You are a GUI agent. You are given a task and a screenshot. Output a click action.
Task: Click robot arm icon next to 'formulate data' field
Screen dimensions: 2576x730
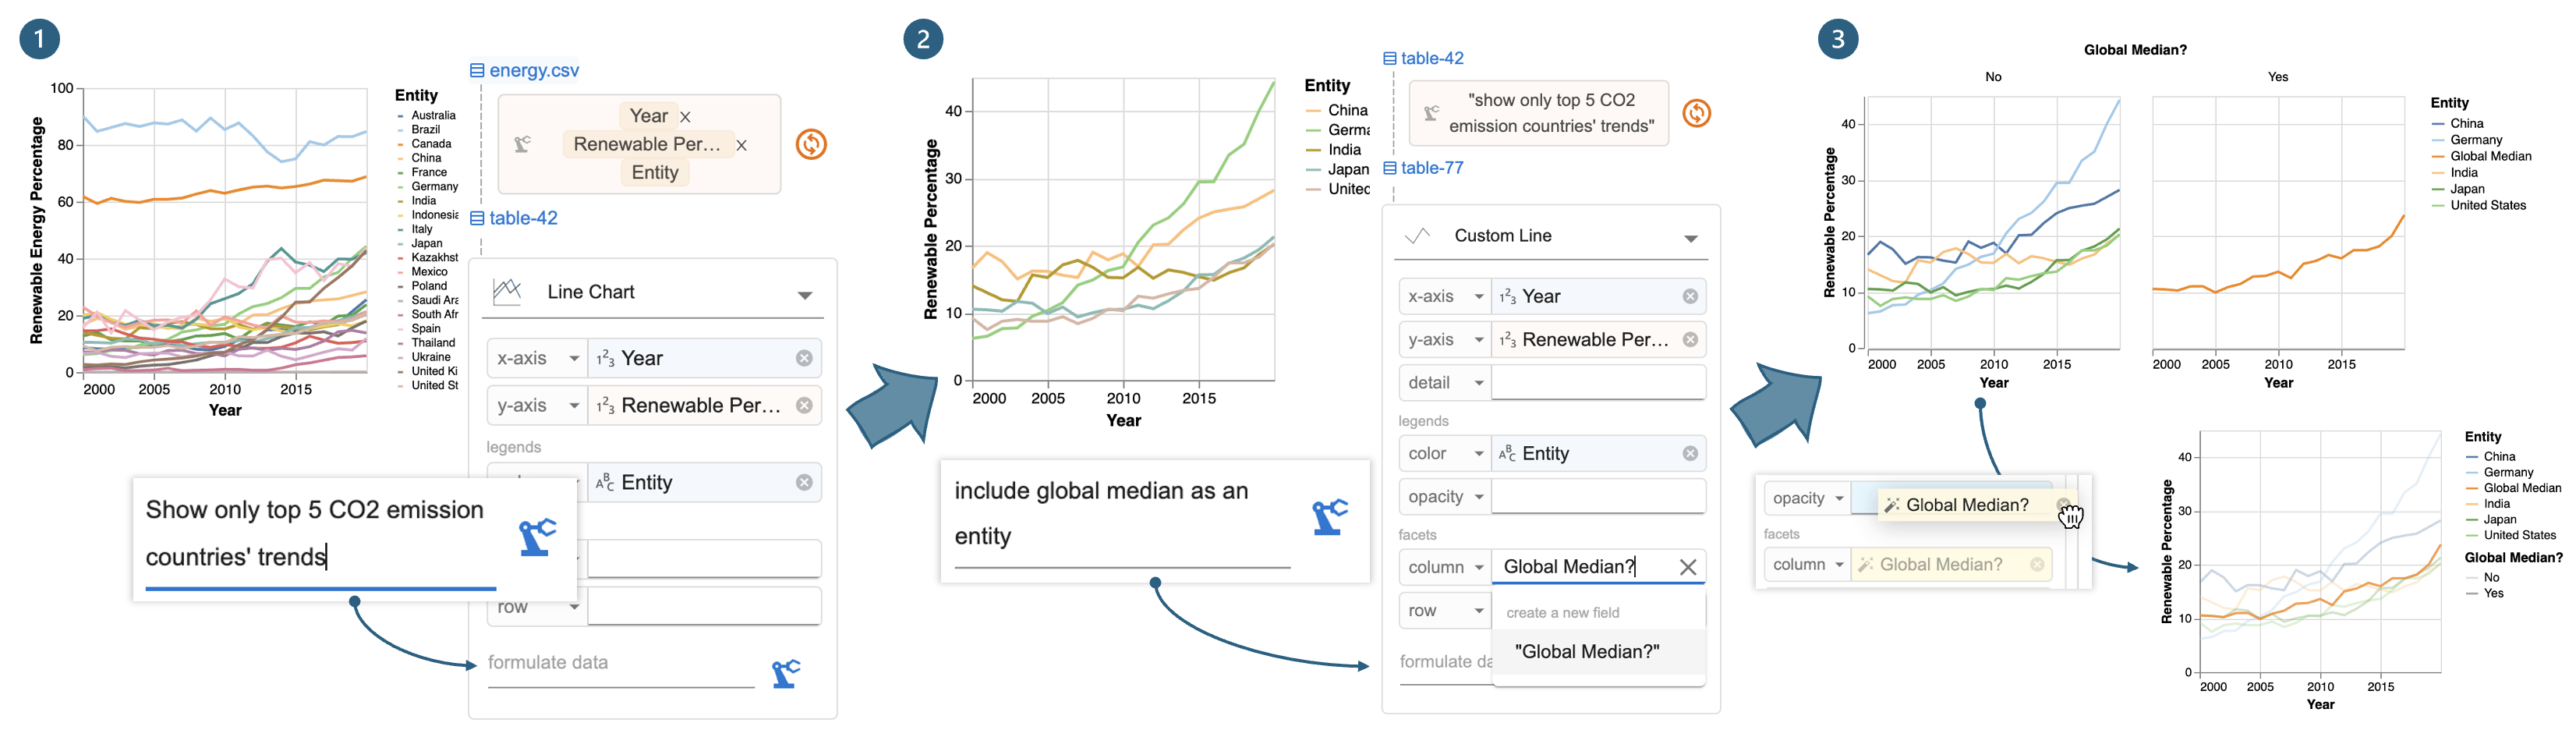786,673
